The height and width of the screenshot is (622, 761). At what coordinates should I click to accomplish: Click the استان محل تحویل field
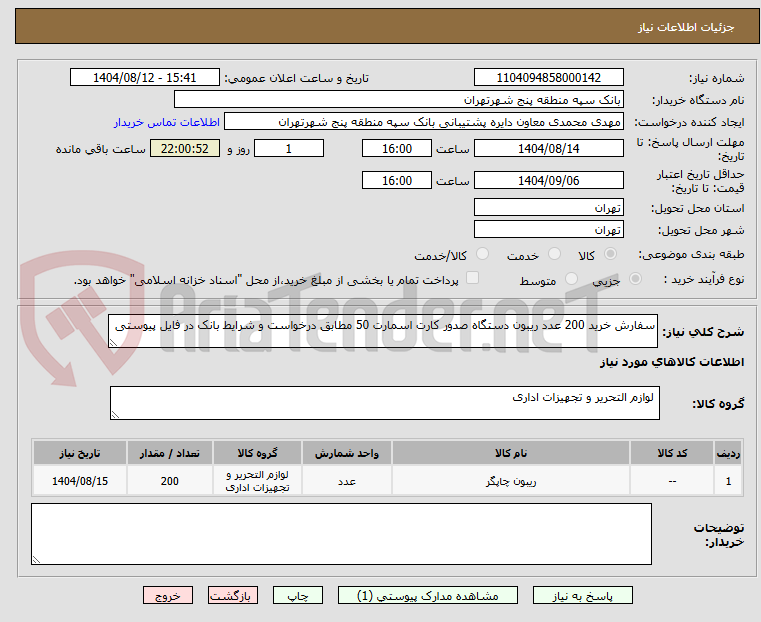[548, 208]
